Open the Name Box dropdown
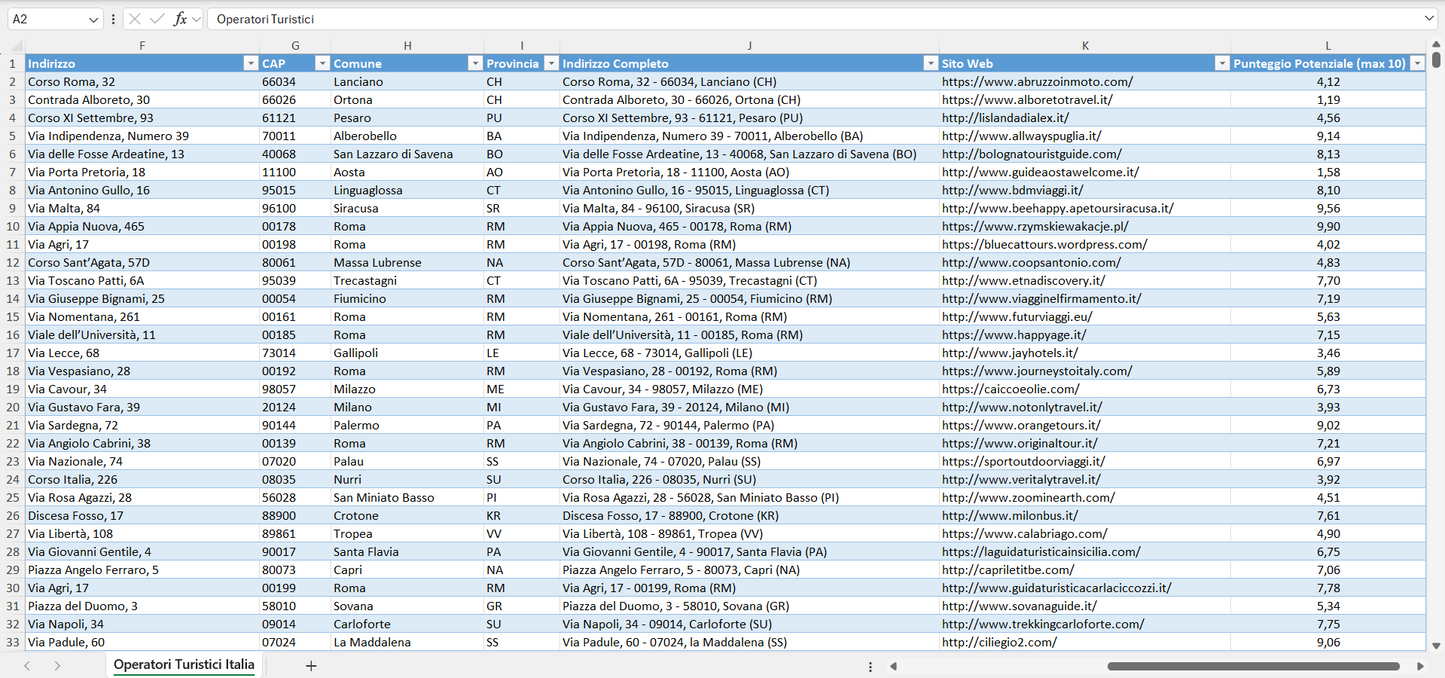 pos(95,18)
